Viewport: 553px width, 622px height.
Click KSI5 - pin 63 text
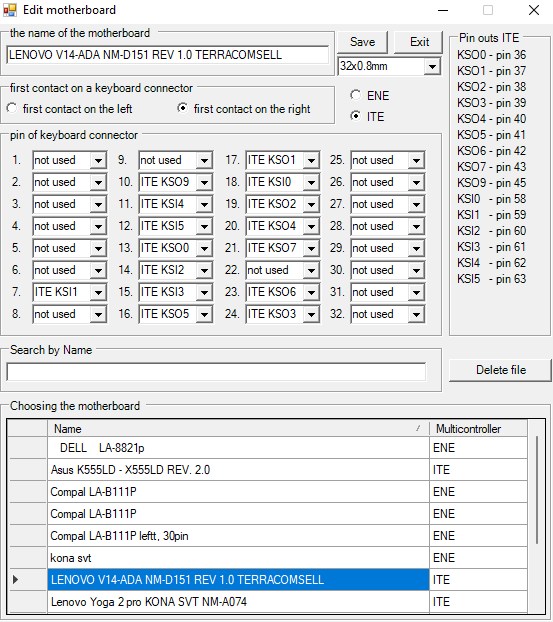pyautogui.click(x=491, y=279)
